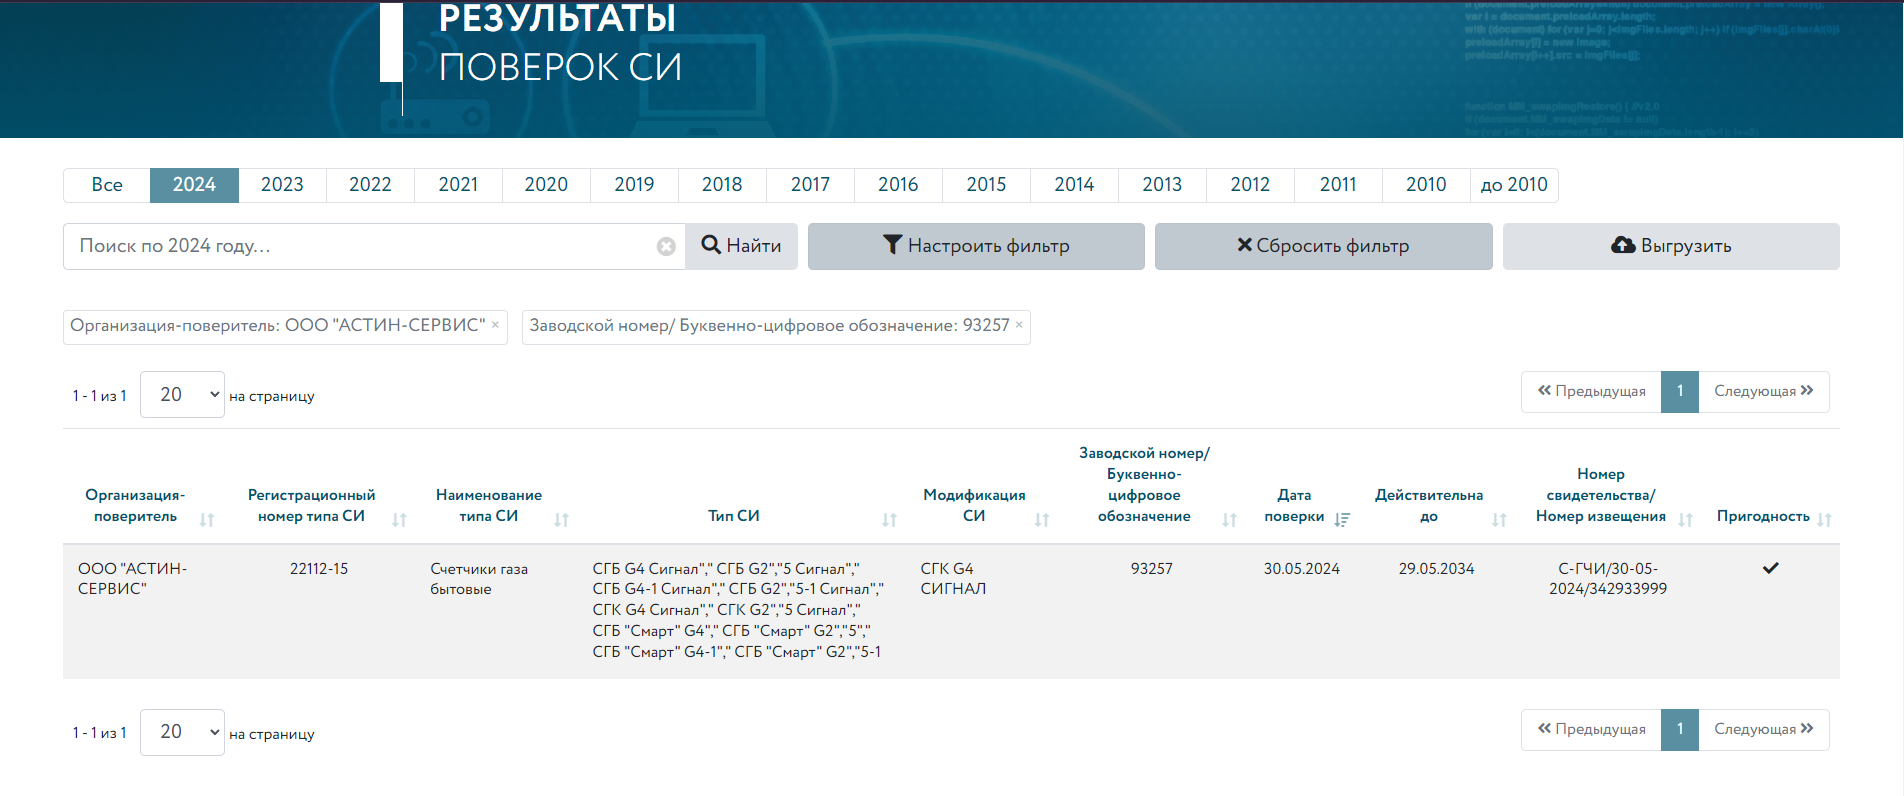Sort by Организация-поверитель column arrows
The height and width of the screenshot is (796, 1904).
(207, 520)
